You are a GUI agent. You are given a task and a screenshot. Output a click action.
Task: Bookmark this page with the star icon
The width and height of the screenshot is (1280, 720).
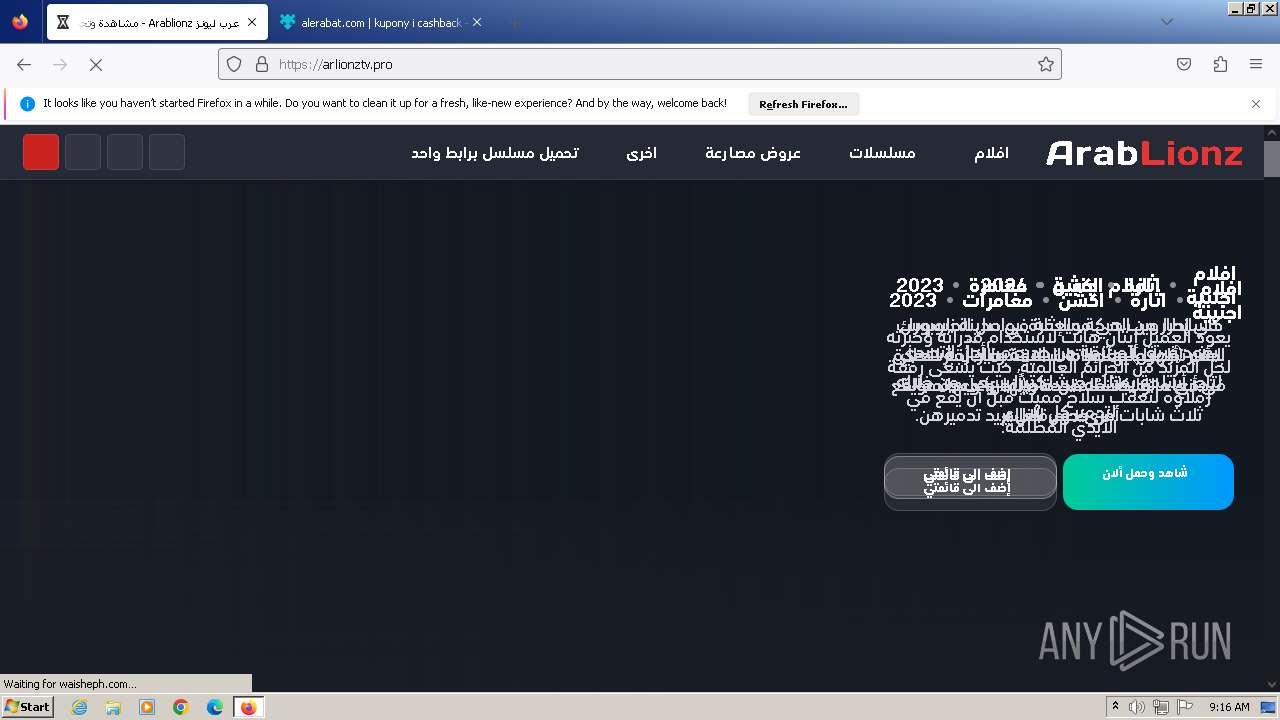(x=1046, y=64)
